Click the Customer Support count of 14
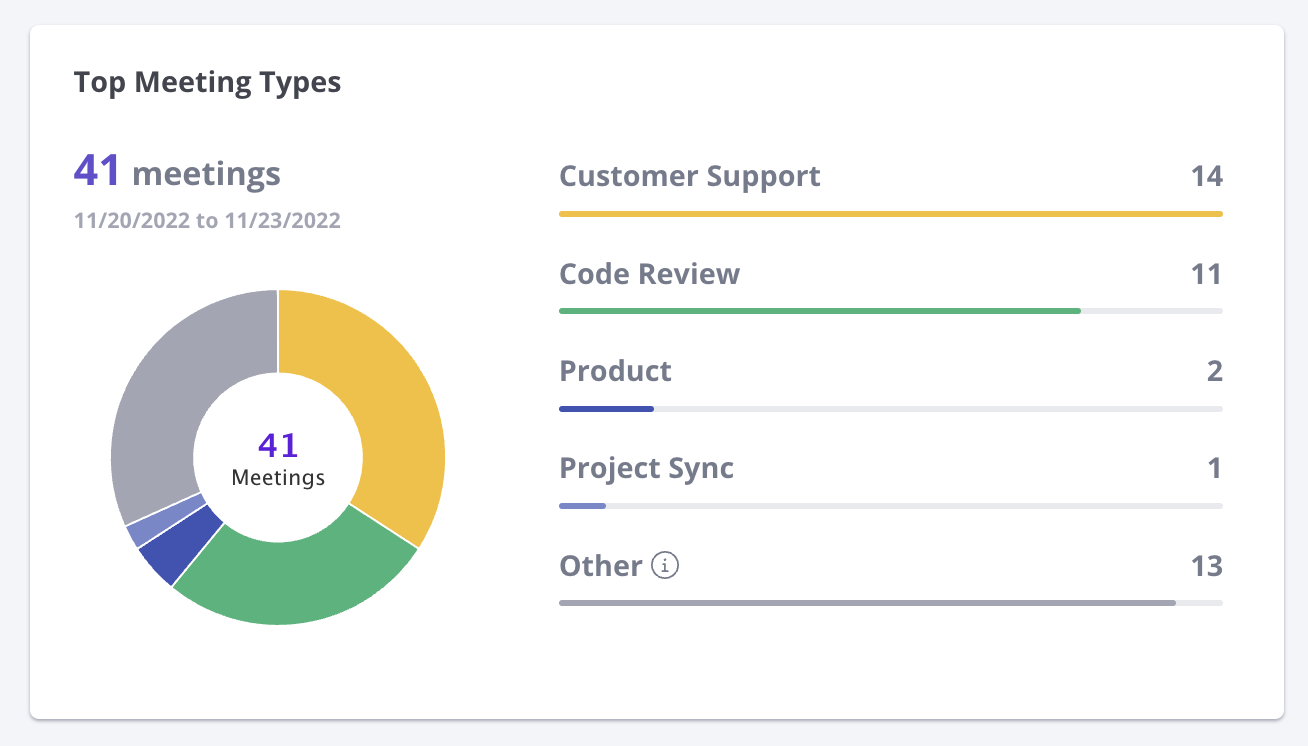This screenshot has width=1308, height=746. click(1206, 177)
